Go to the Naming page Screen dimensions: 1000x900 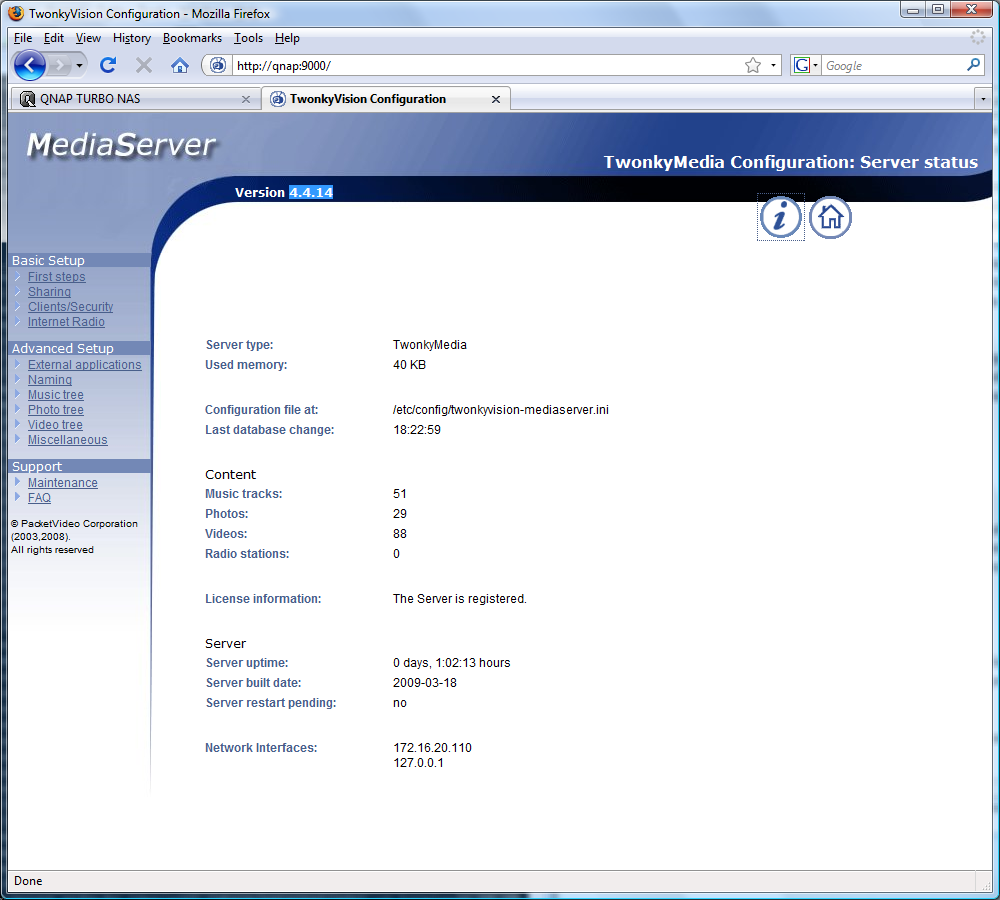[50, 380]
